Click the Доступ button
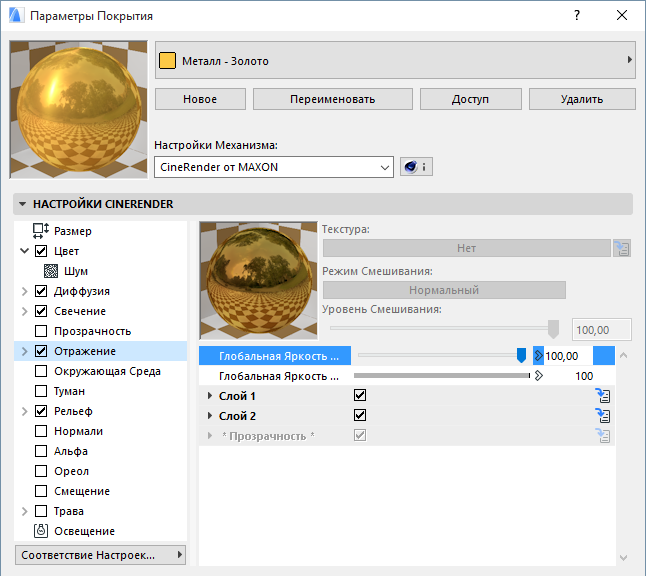This screenshot has height=576, width=646. click(470, 99)
